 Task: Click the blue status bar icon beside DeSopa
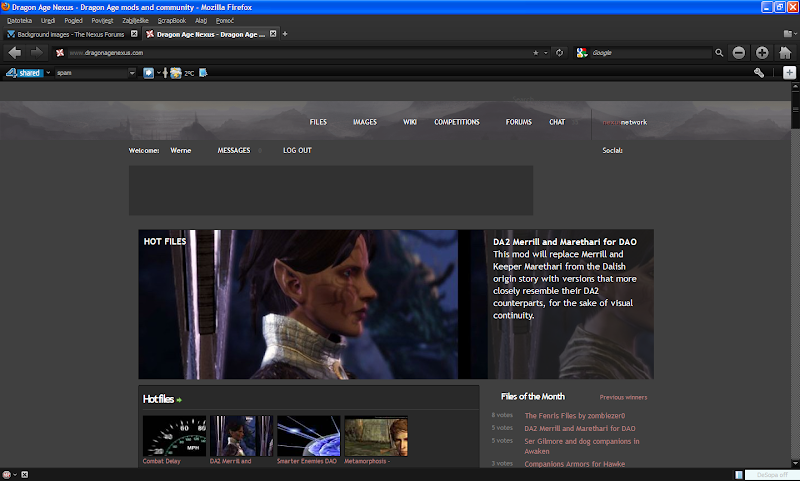pyautogui.click(x=738, y=475)
